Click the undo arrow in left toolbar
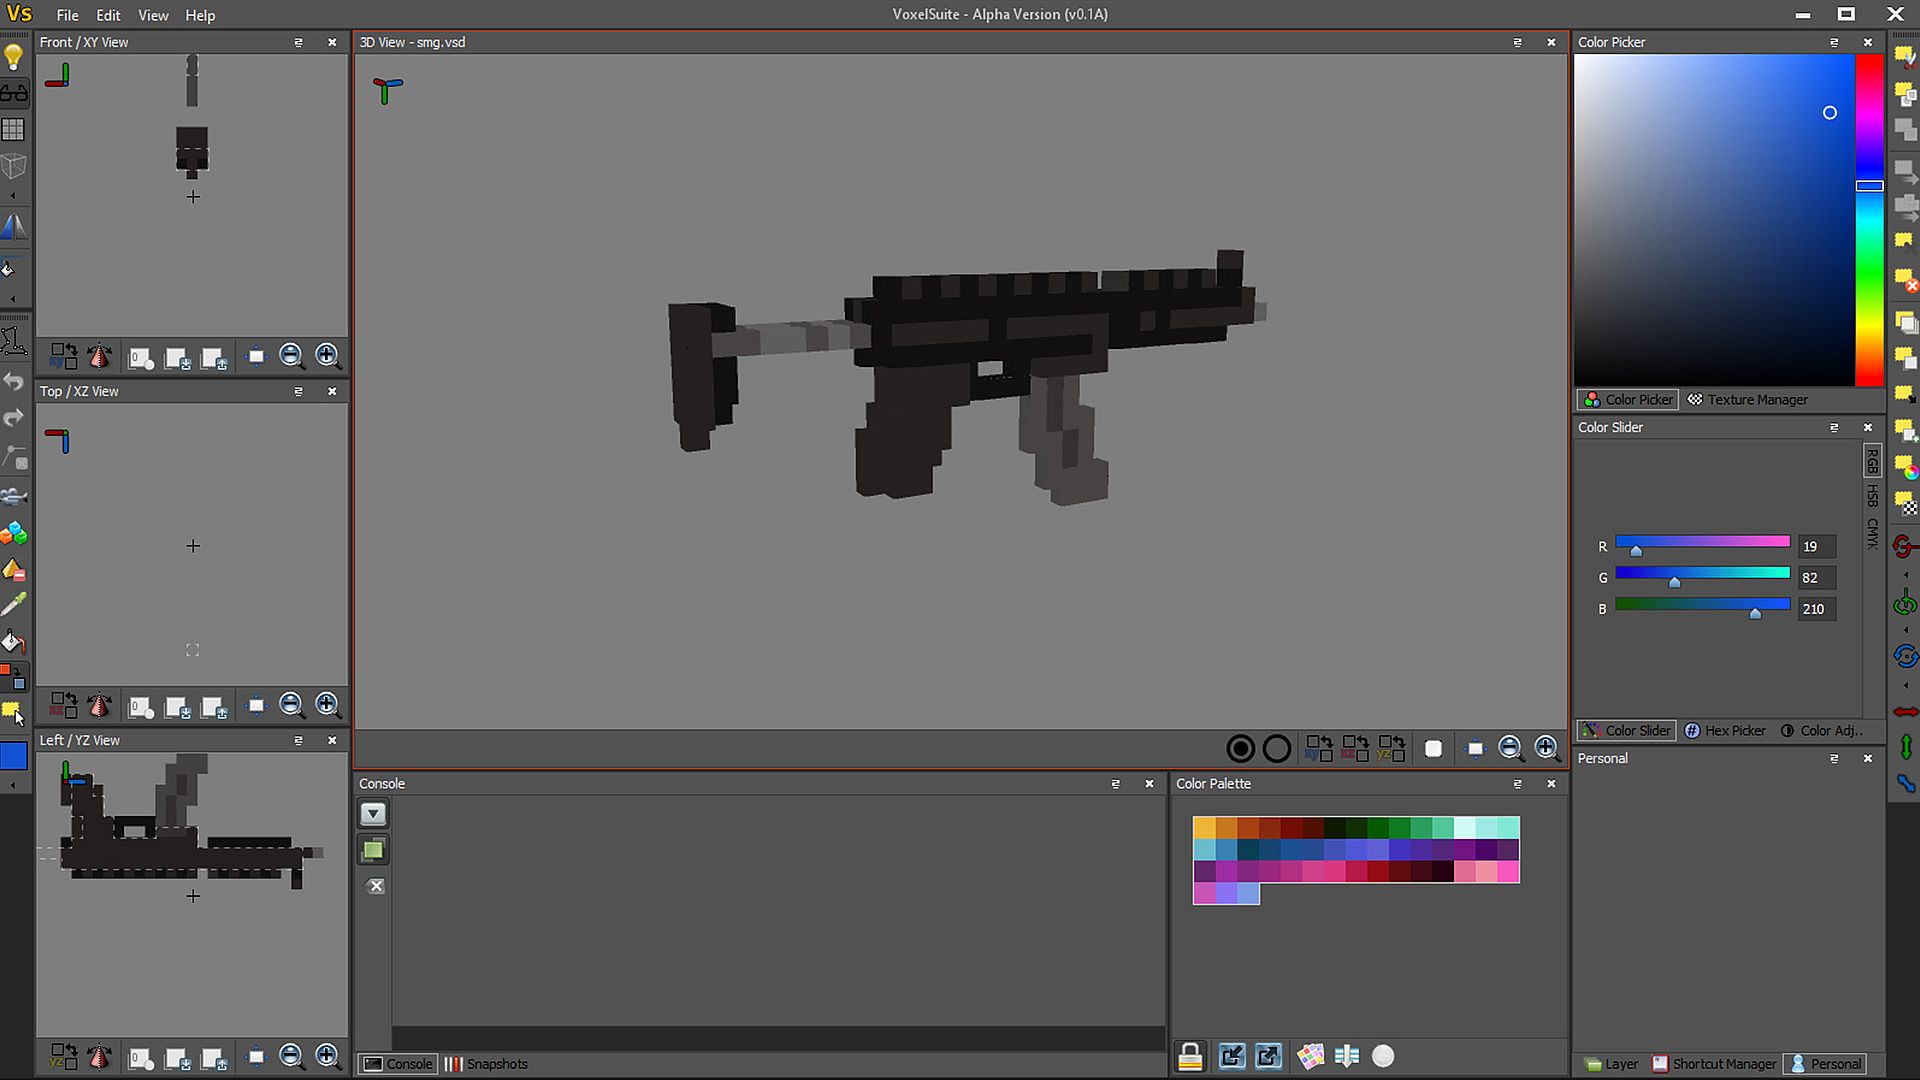The width and height of the screenshot is (1920, 1080). [14, 381]
